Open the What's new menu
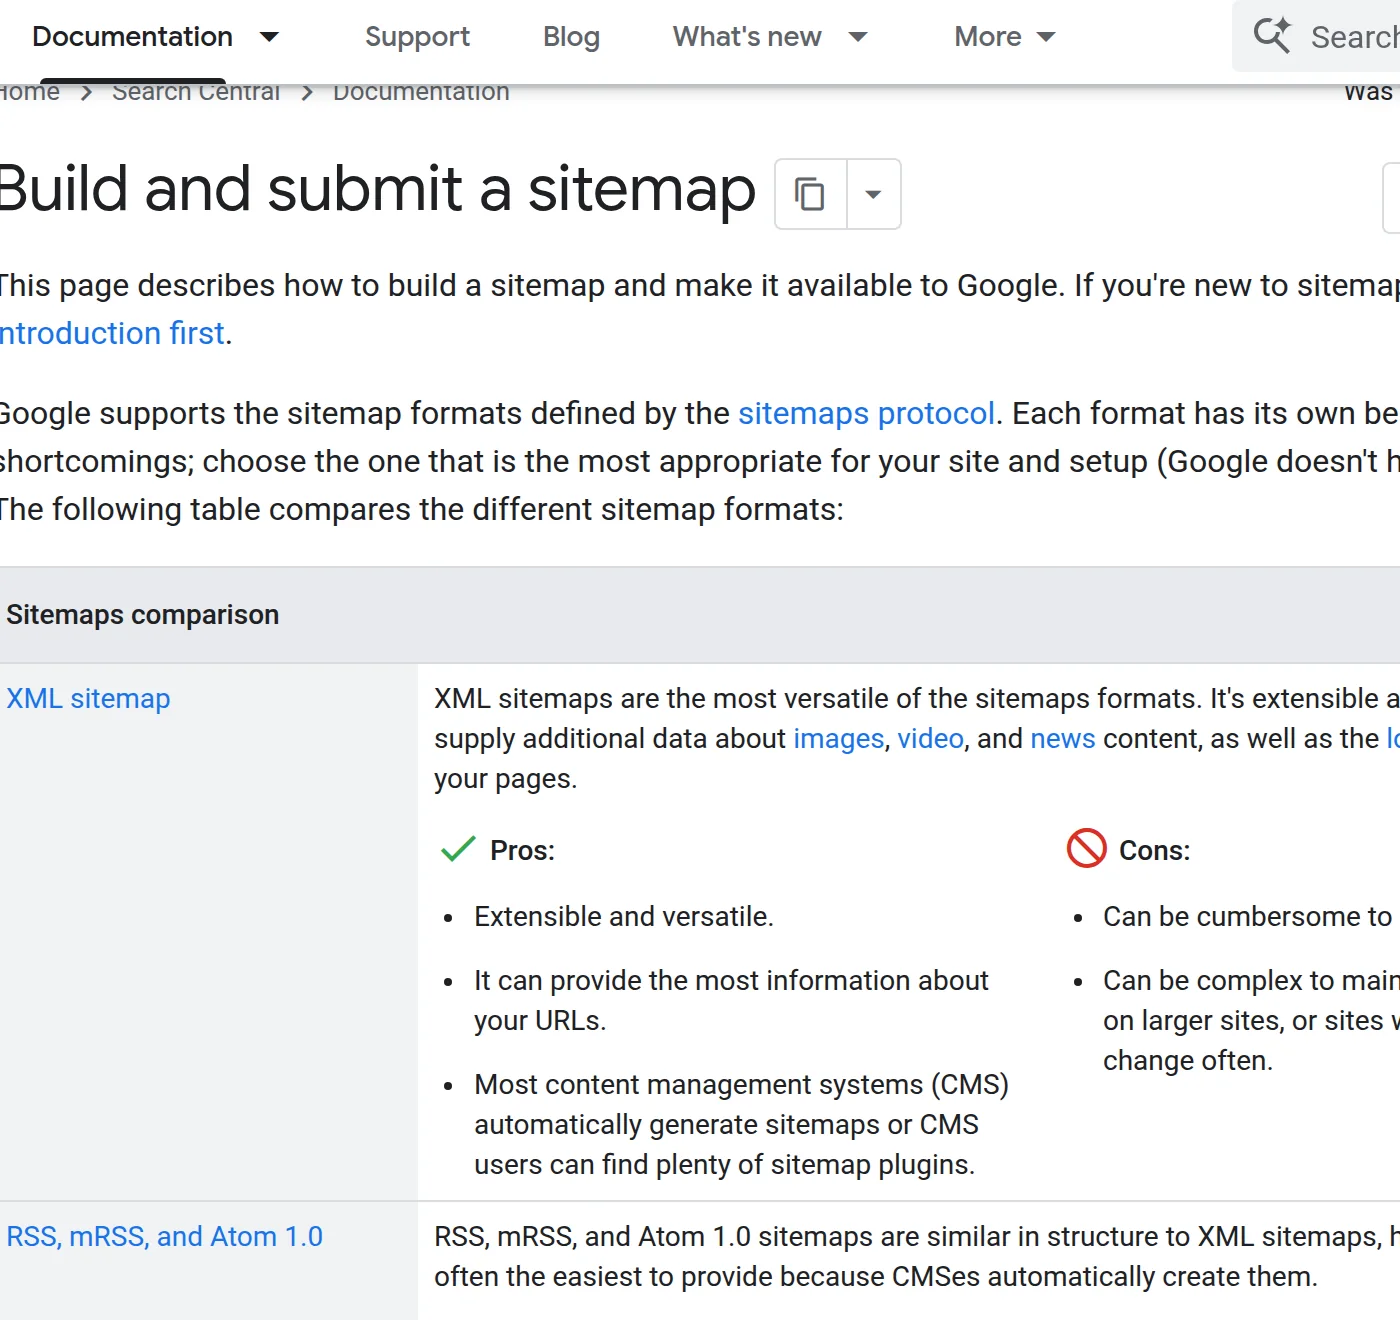 (747, 37)
